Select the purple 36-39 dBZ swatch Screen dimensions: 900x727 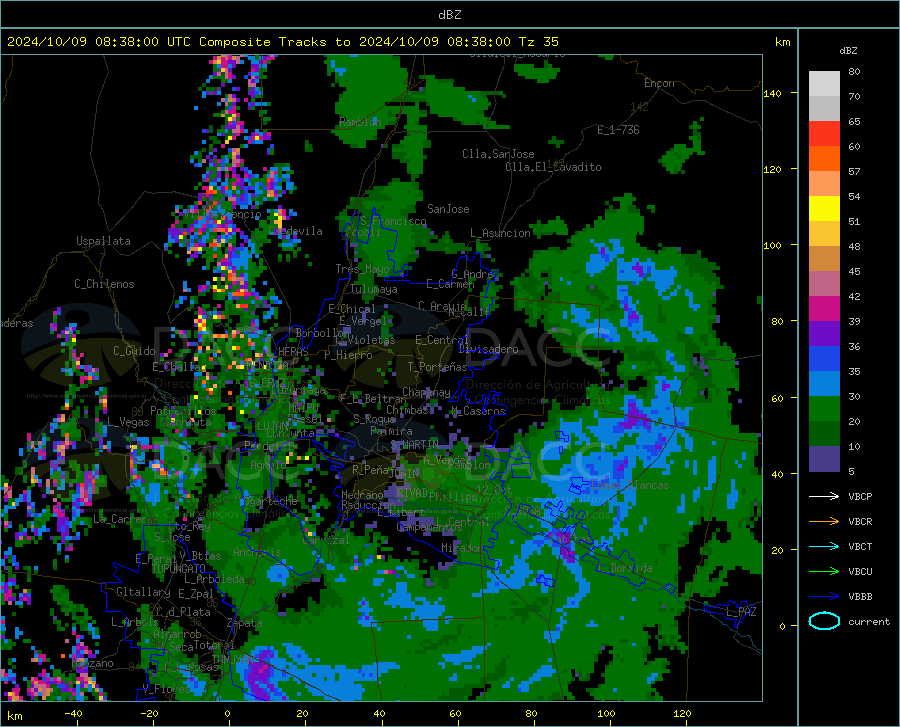824,334
